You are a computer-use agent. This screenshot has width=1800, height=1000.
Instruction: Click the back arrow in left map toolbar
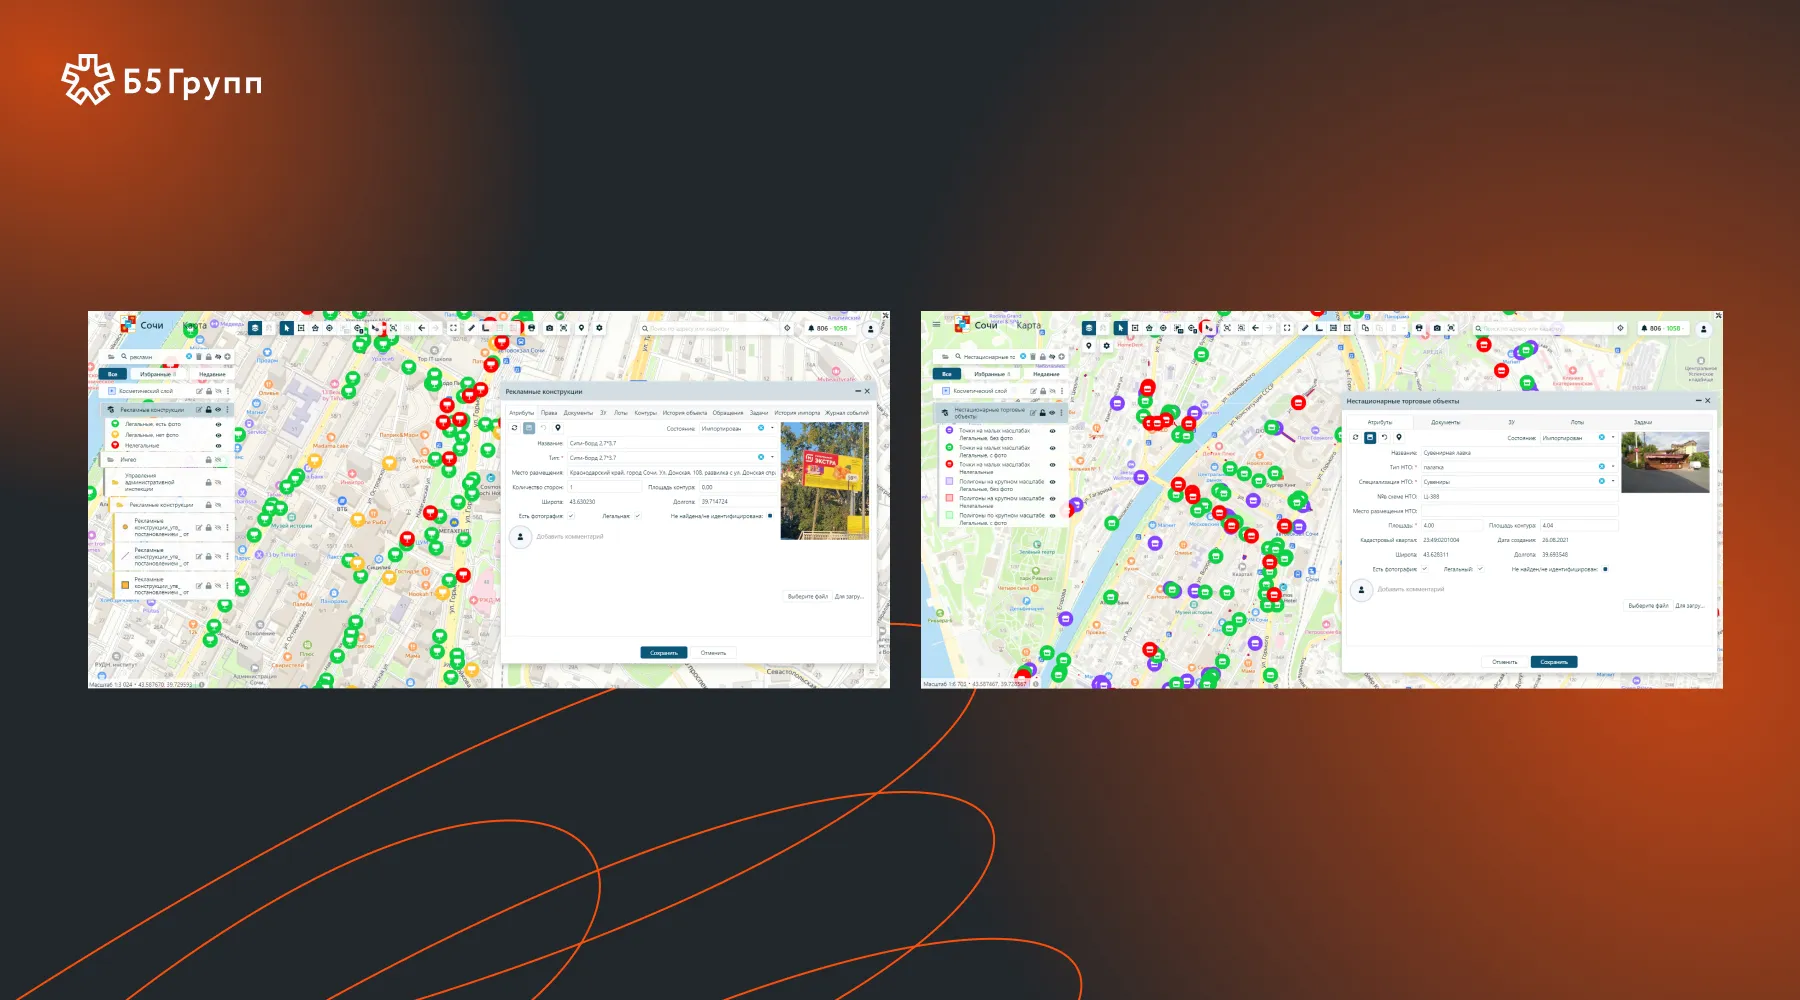421,328
